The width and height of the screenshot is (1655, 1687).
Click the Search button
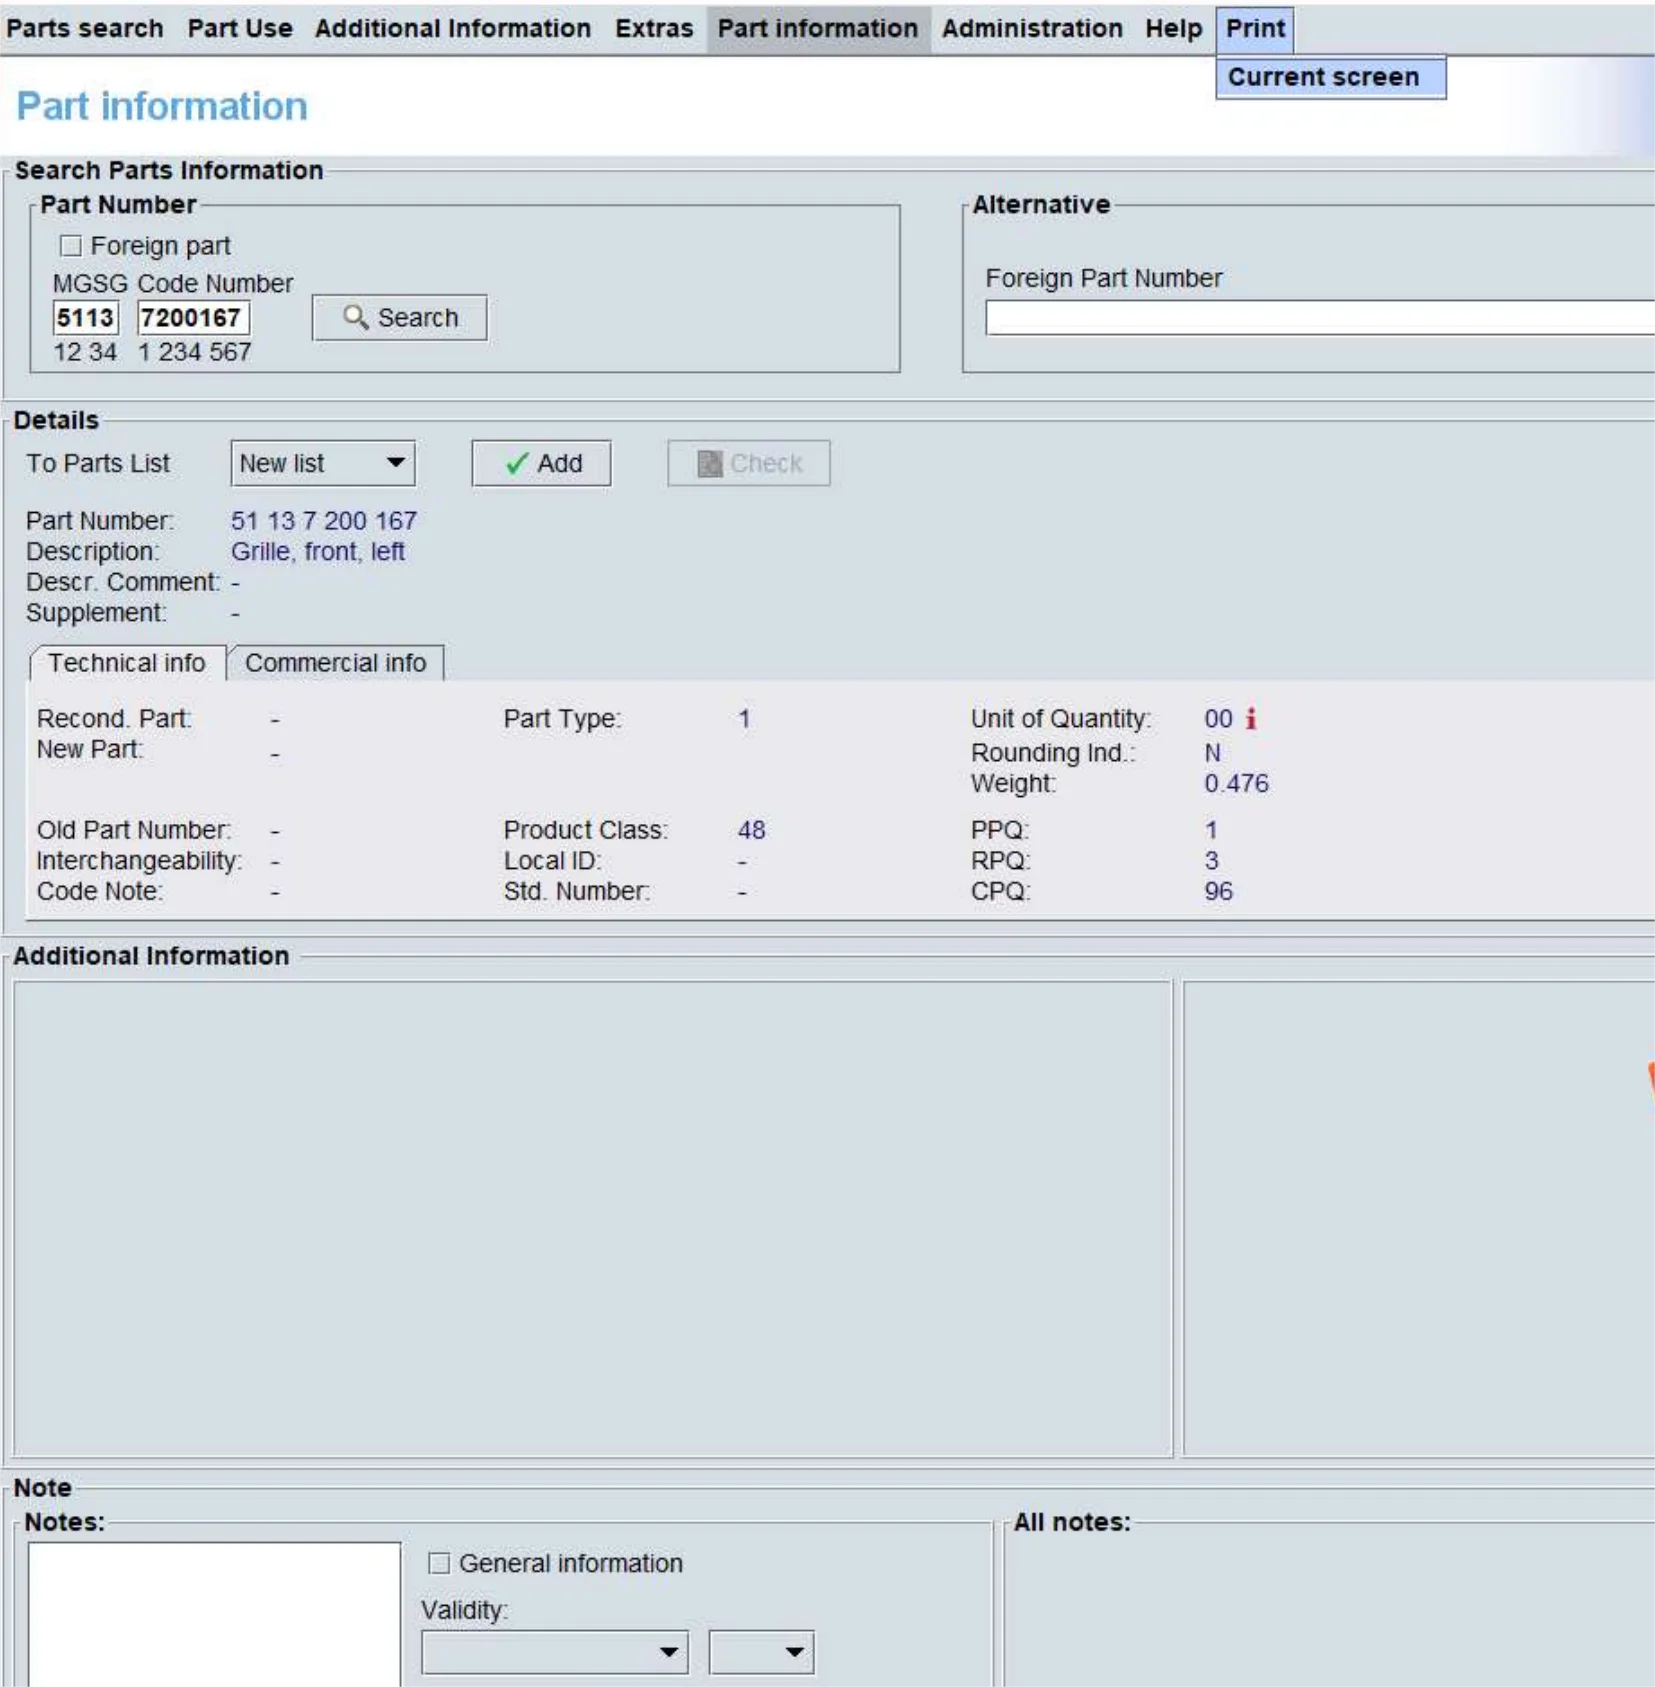(400, 317)
